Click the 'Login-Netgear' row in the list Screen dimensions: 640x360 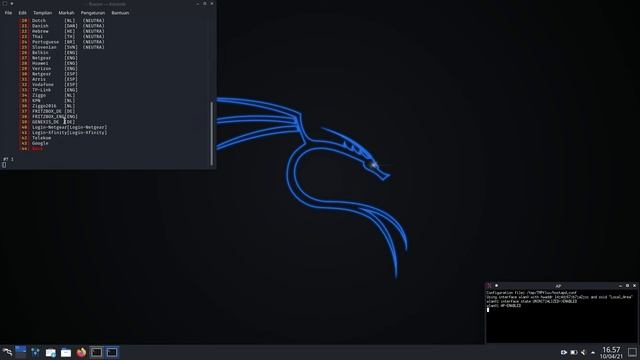63,127
